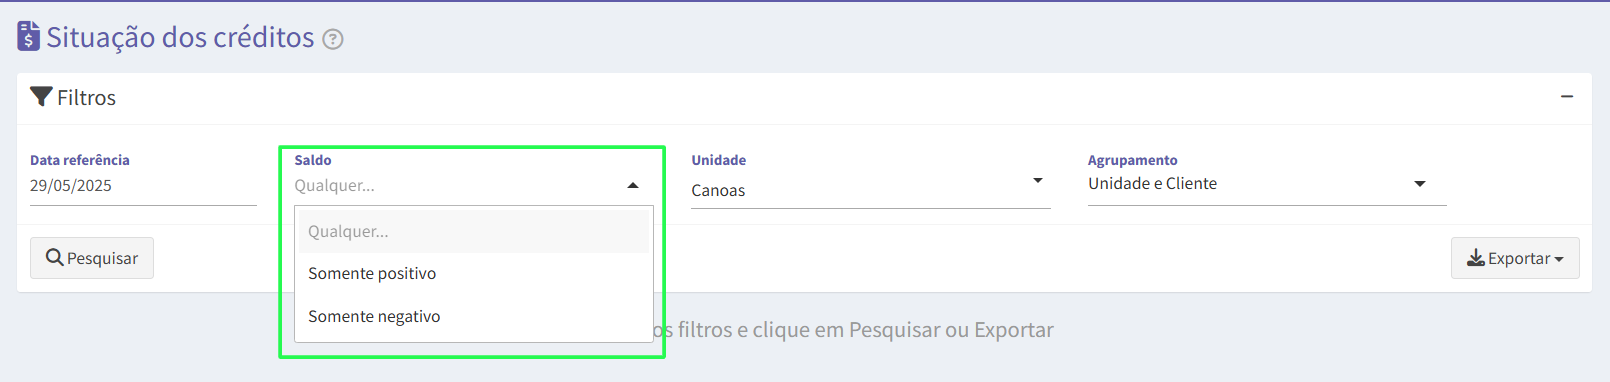Viewport: 1610px width, 382px height.
Task: Click the download icon in the Exportar button
Action: 1476,258
